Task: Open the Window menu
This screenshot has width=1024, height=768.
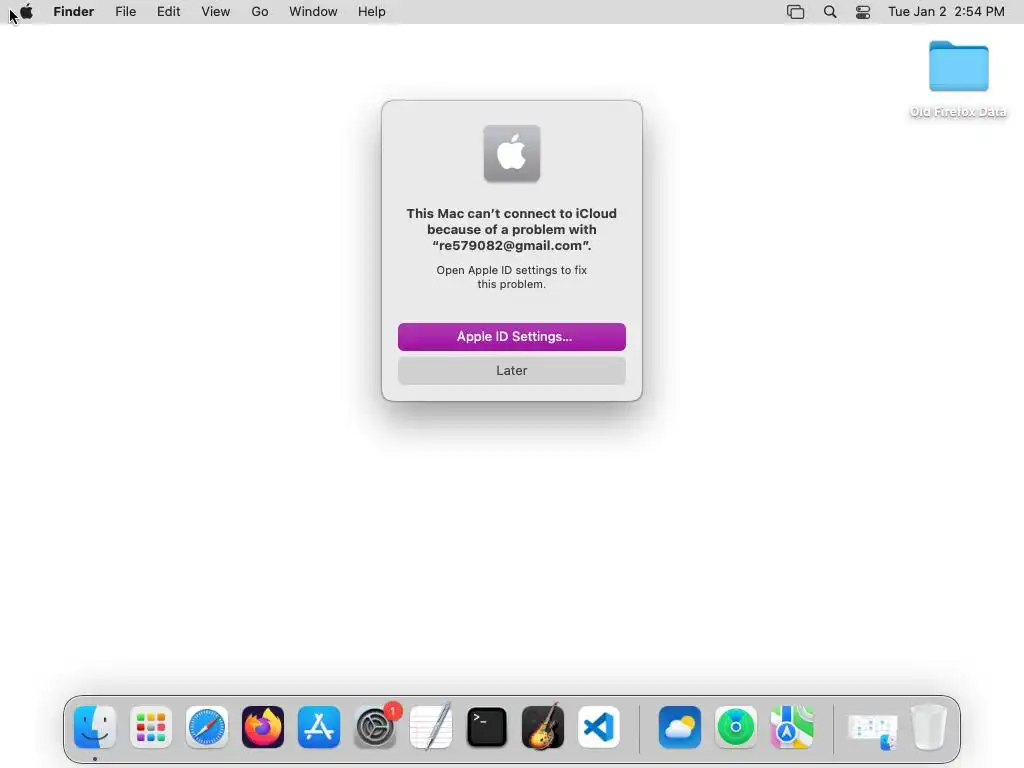Action: [313, 12]
